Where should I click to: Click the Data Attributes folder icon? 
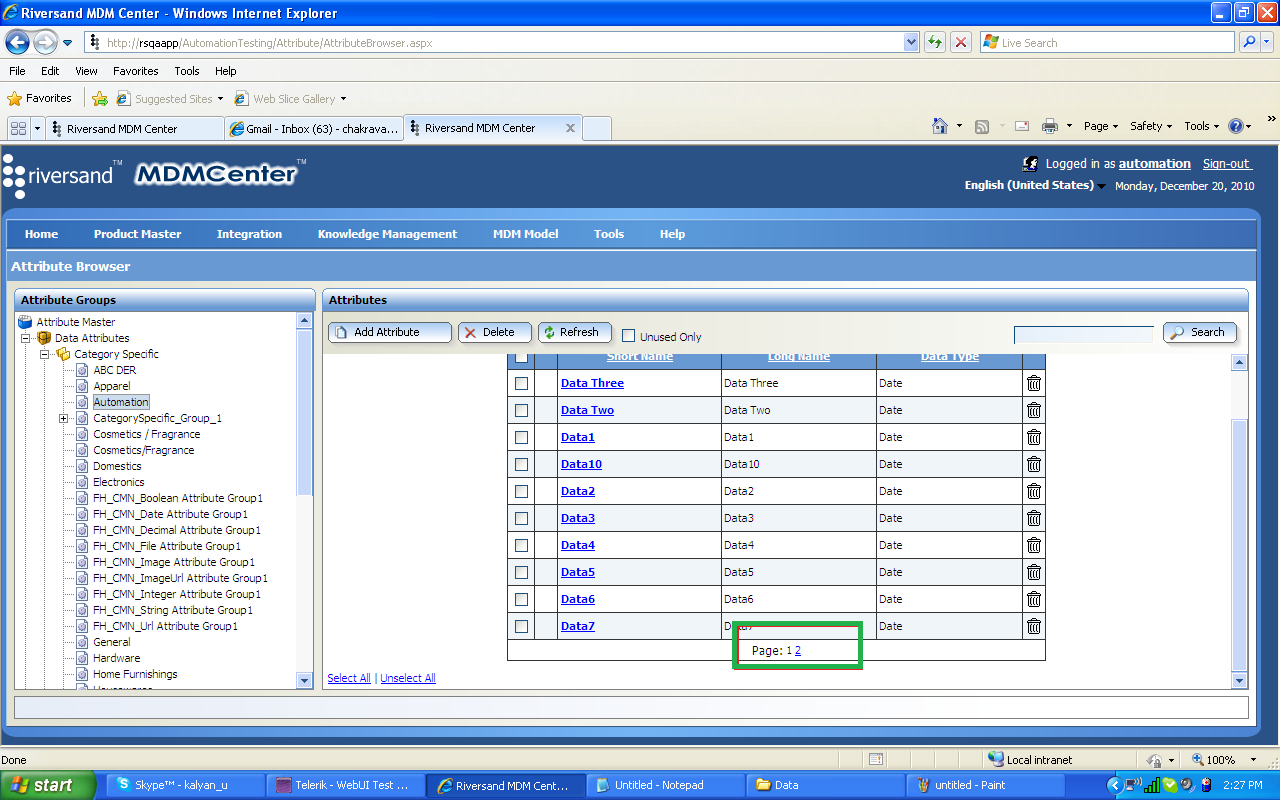point(44,338)
